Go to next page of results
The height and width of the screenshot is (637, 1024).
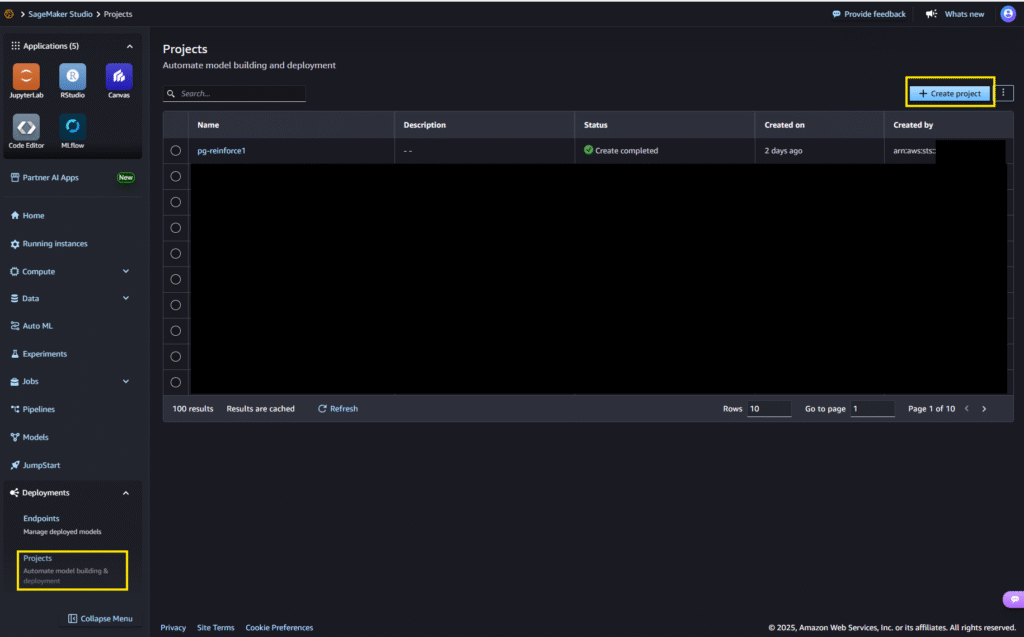point(984,409)
